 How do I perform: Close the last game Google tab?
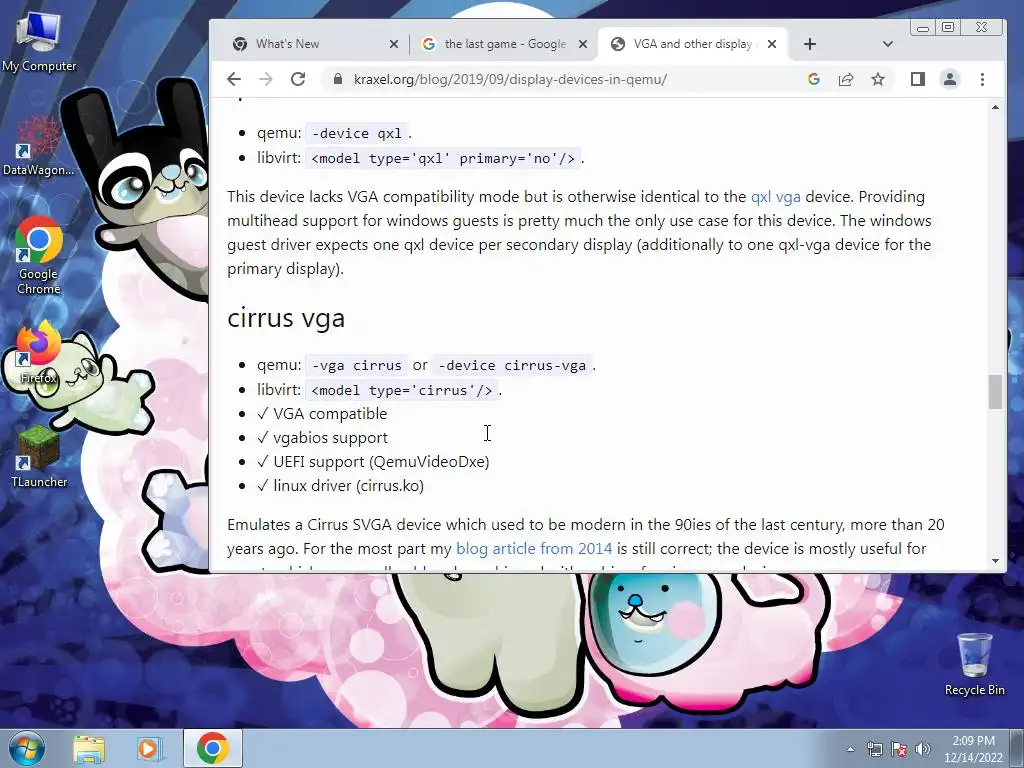[x=583, y=44]
